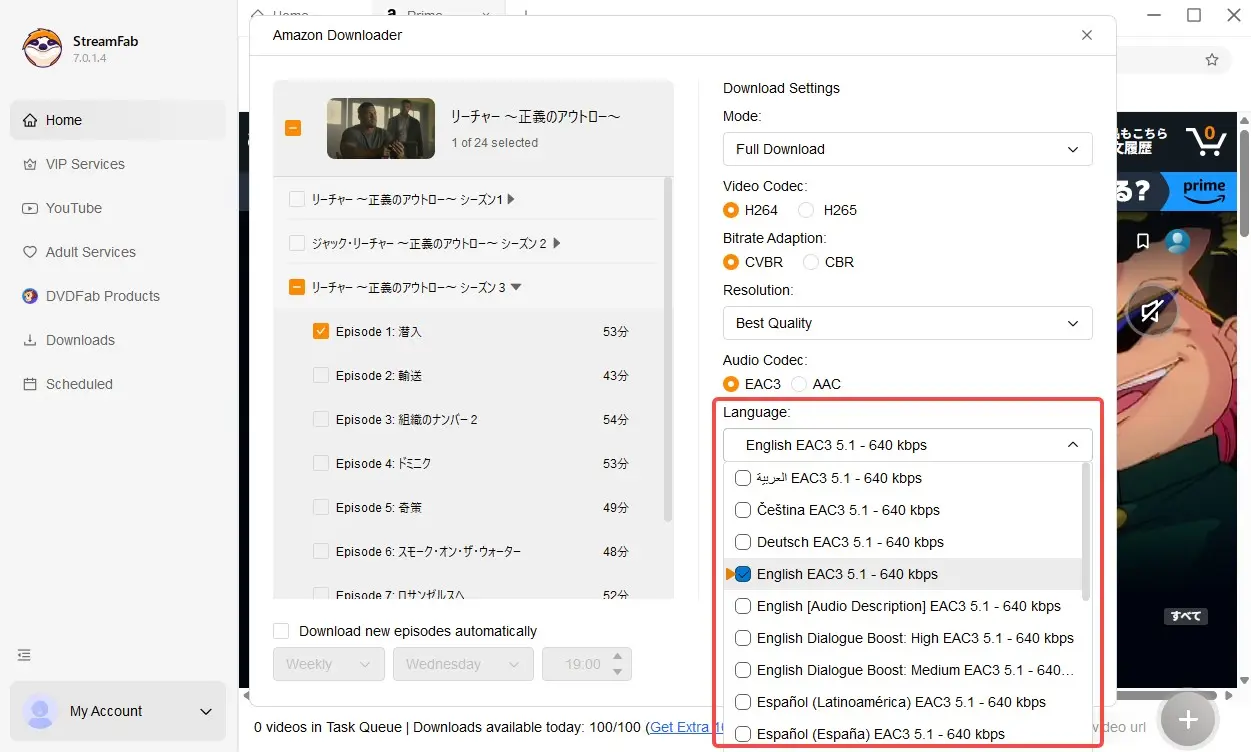Check Episode 2 checkbox
Image resolution: width=1251 pixels, height=752 pixels.
pyautogui.click(x=321, y=375)
